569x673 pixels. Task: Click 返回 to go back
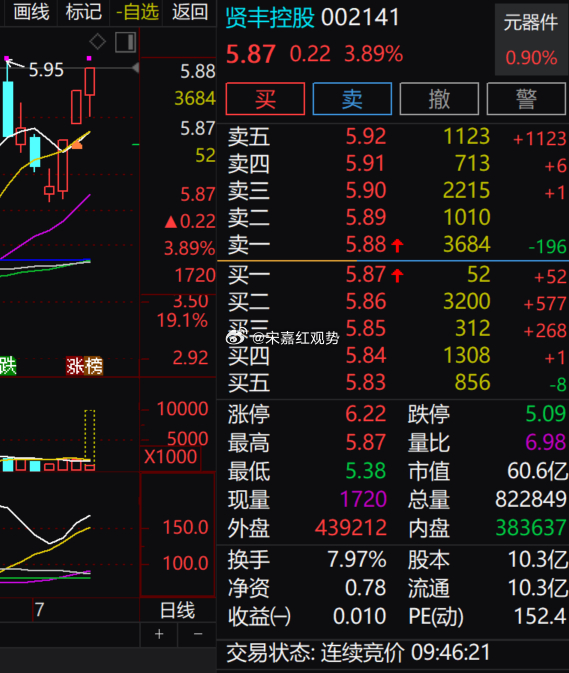point(190,12)
